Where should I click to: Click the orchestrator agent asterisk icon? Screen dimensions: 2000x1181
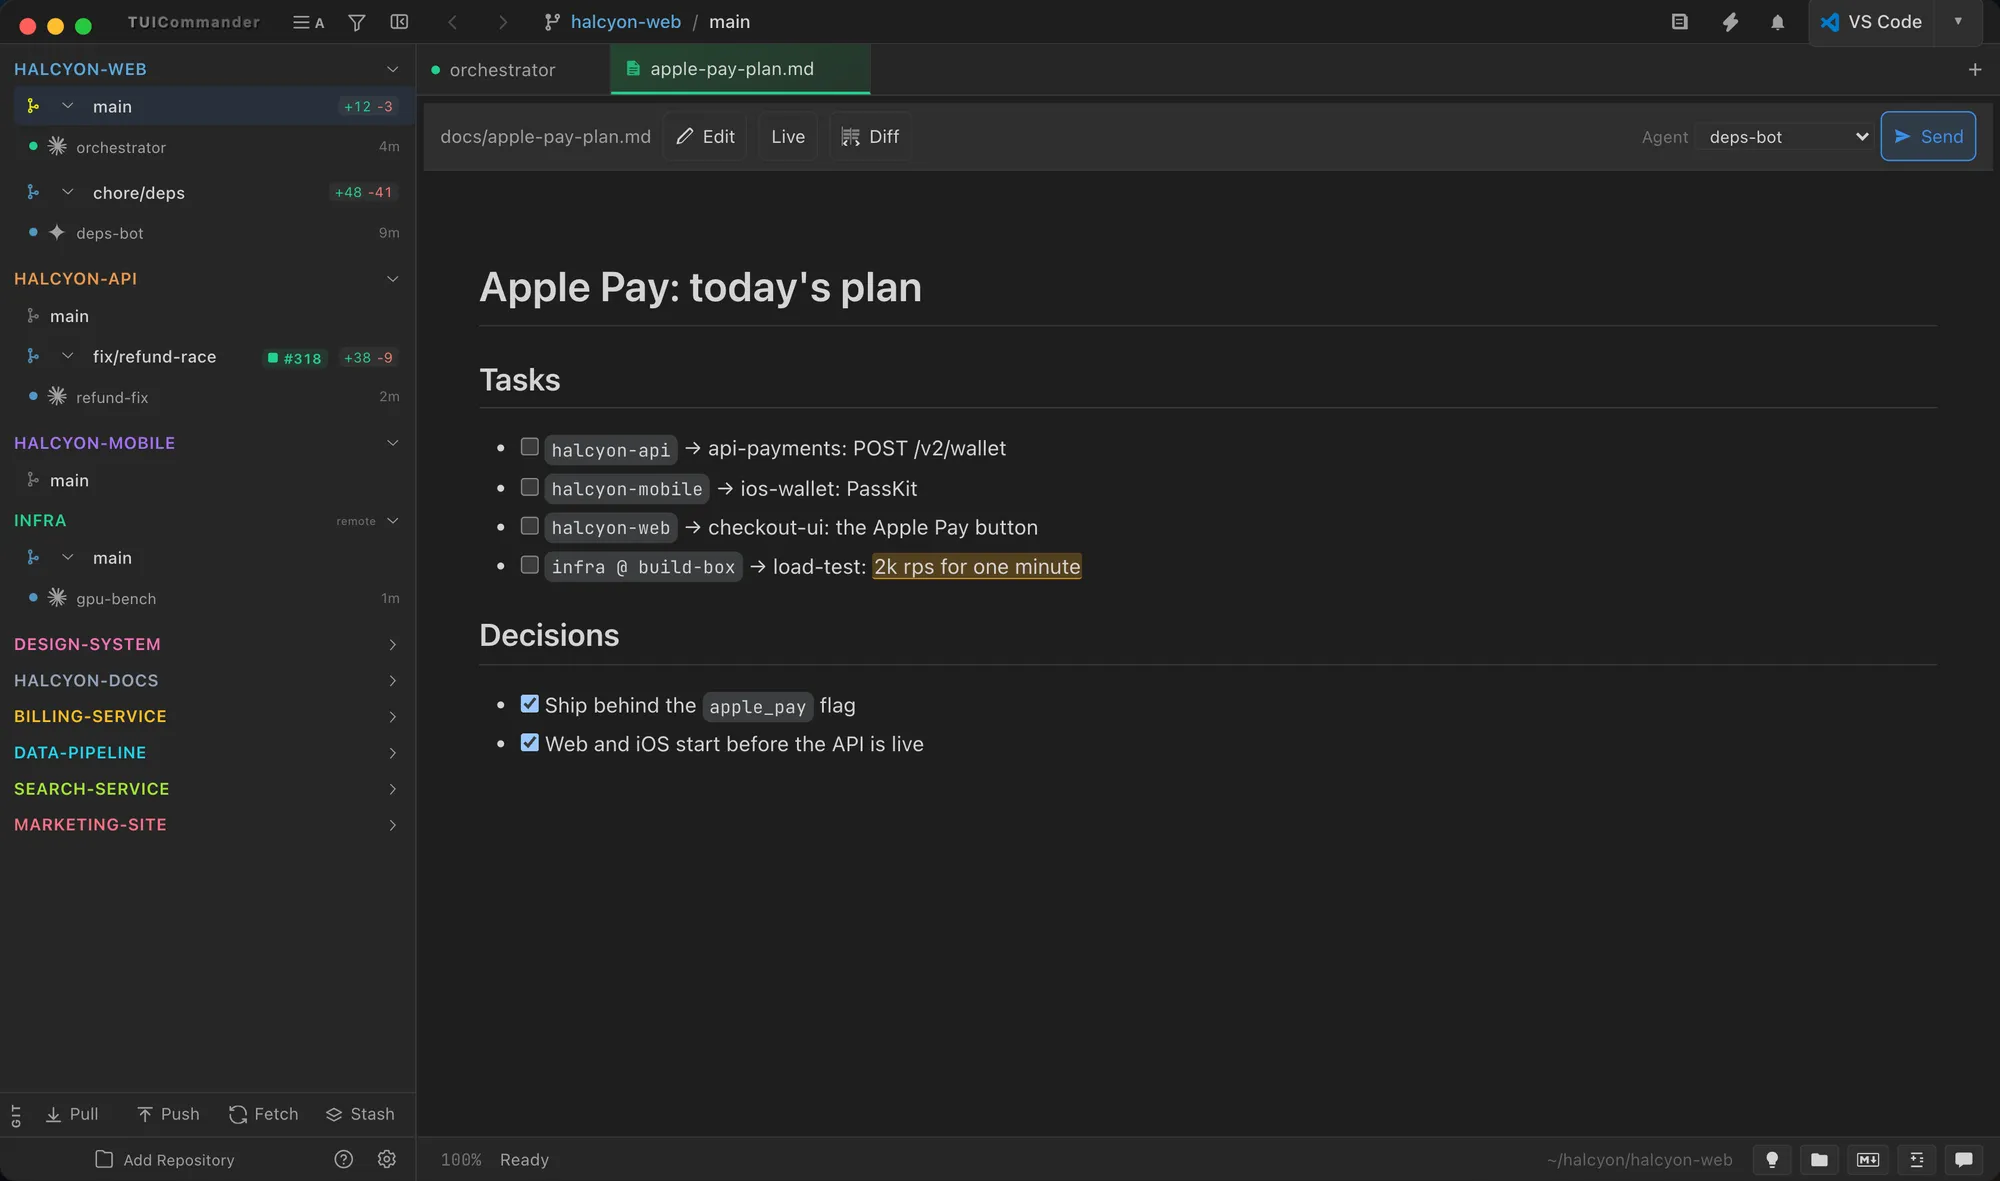tap(57, 146)
